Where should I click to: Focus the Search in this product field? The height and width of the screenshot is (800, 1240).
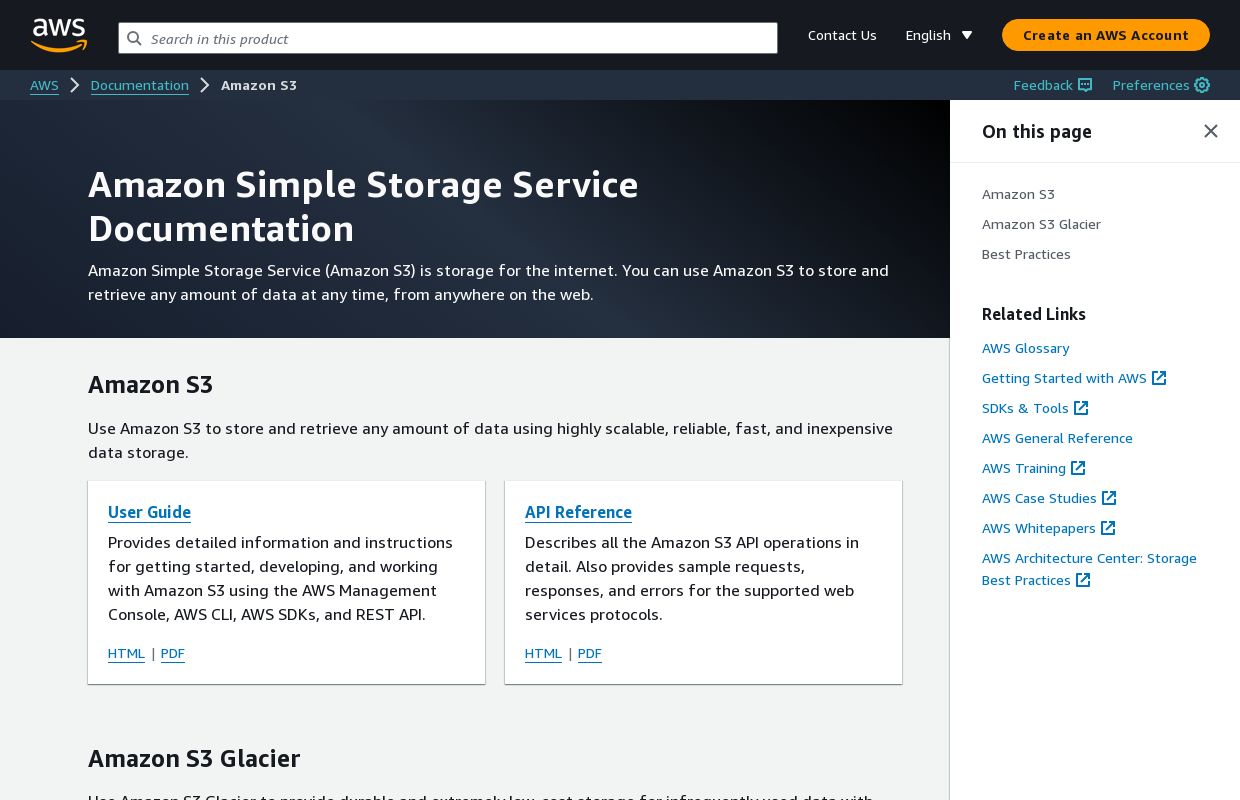click(448, 38)
